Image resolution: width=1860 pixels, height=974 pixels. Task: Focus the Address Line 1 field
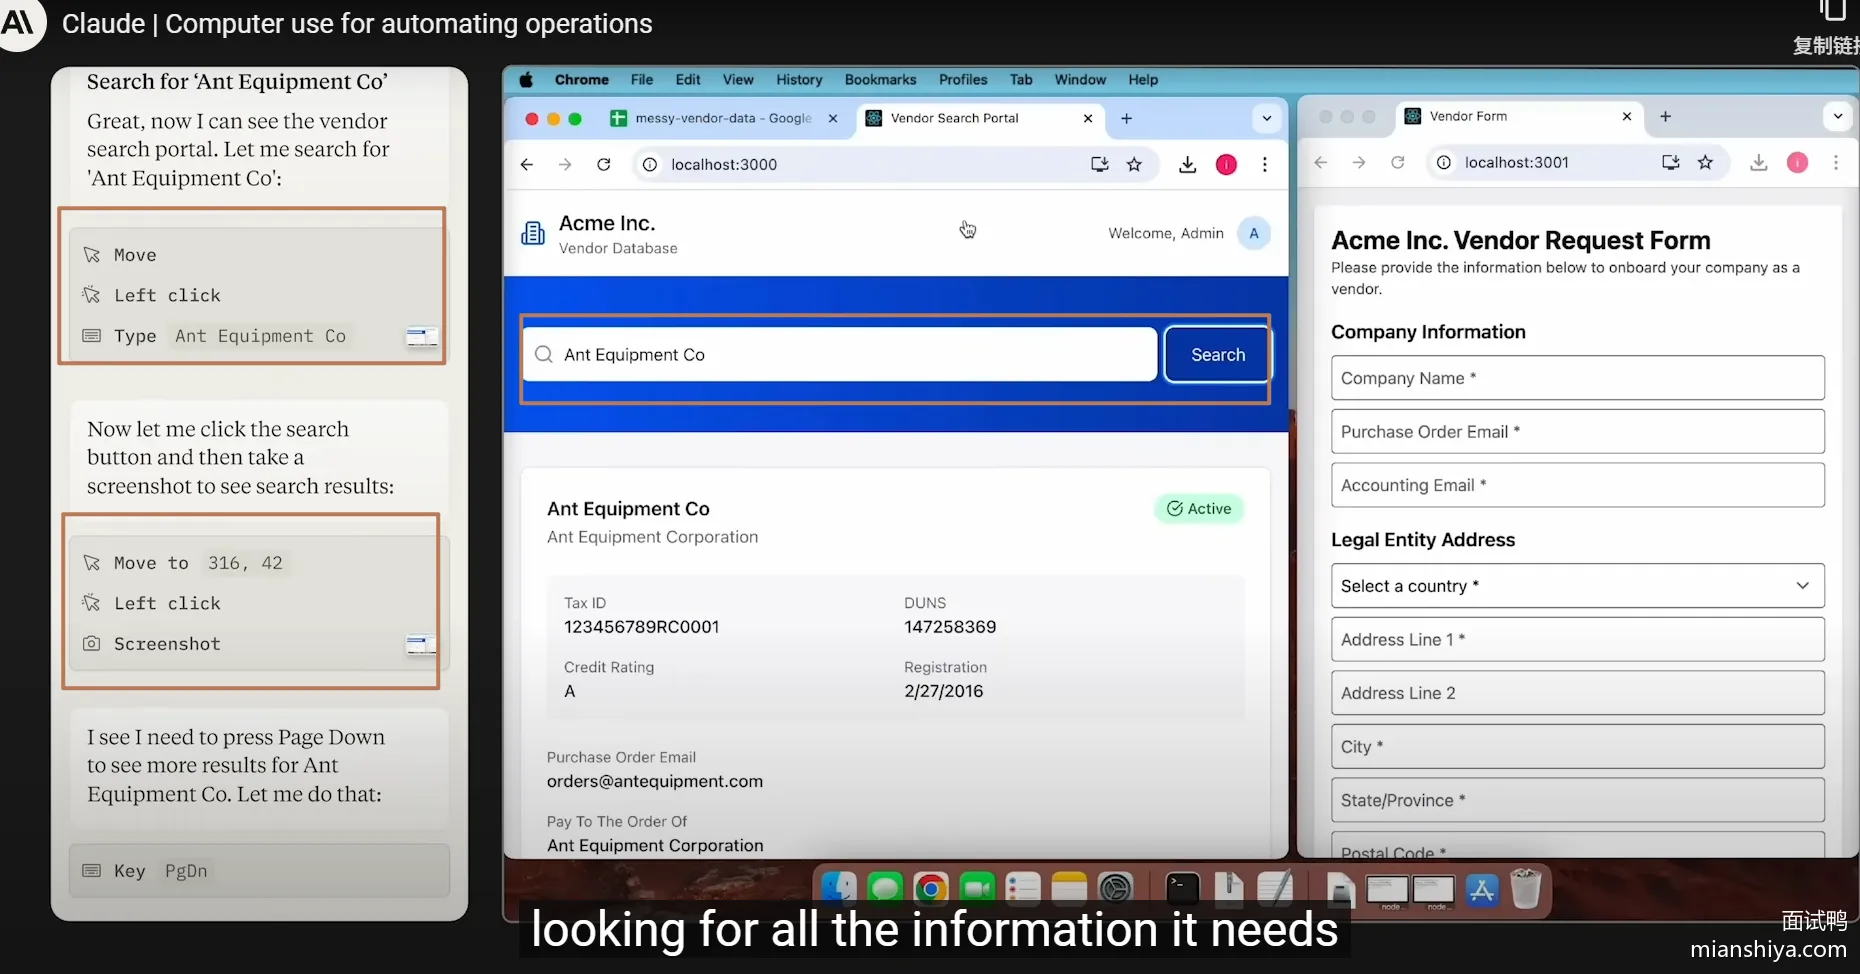[x=1578, y=640]
